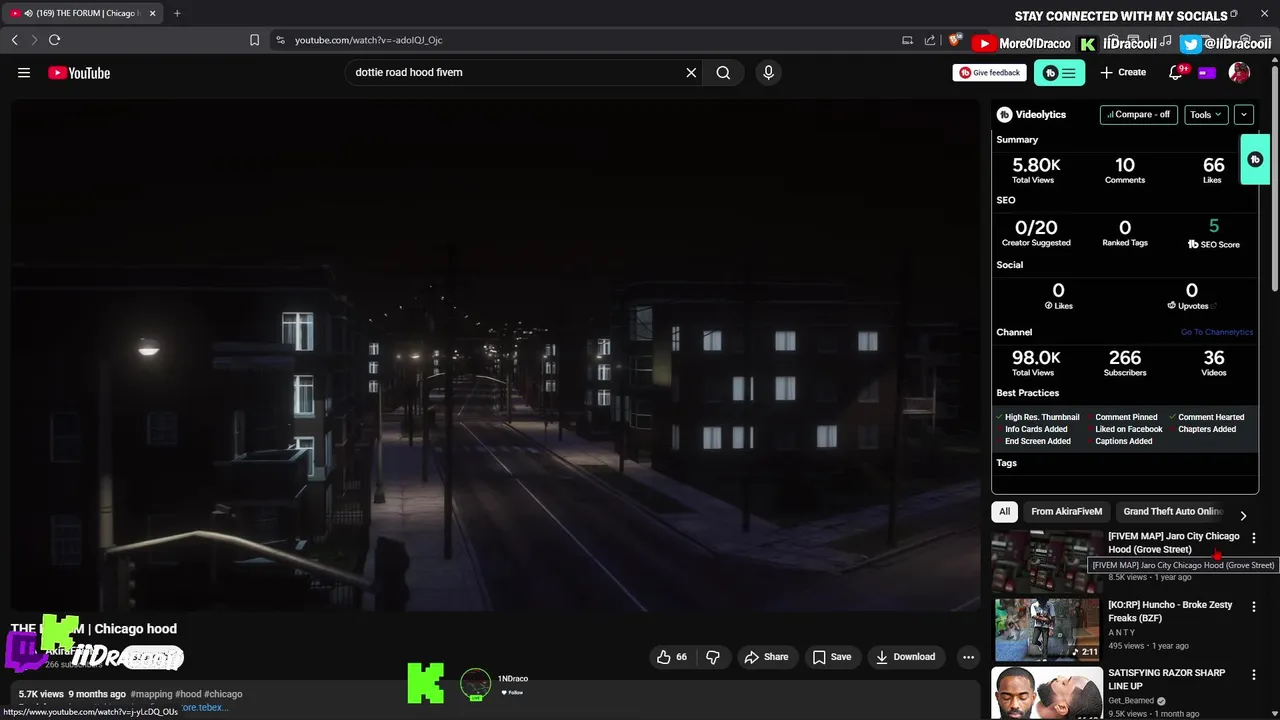Click the Create button
The image size is (1280, 720).
(x=1123, y=72)
